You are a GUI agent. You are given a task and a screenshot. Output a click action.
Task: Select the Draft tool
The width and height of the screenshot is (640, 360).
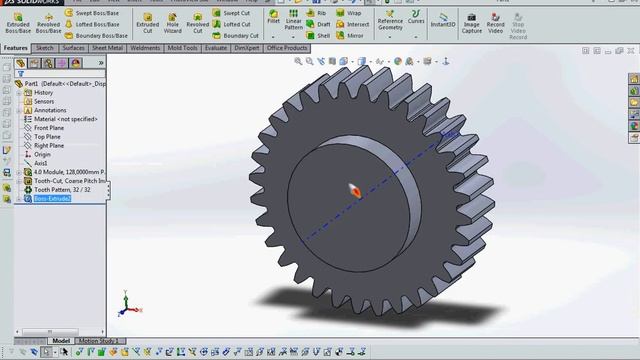[x=318, y=24]
